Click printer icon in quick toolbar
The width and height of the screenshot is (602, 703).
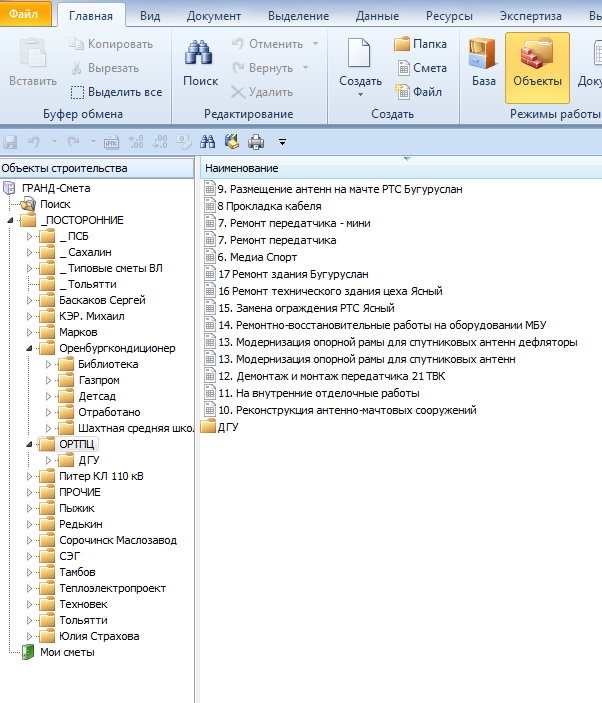256,142
